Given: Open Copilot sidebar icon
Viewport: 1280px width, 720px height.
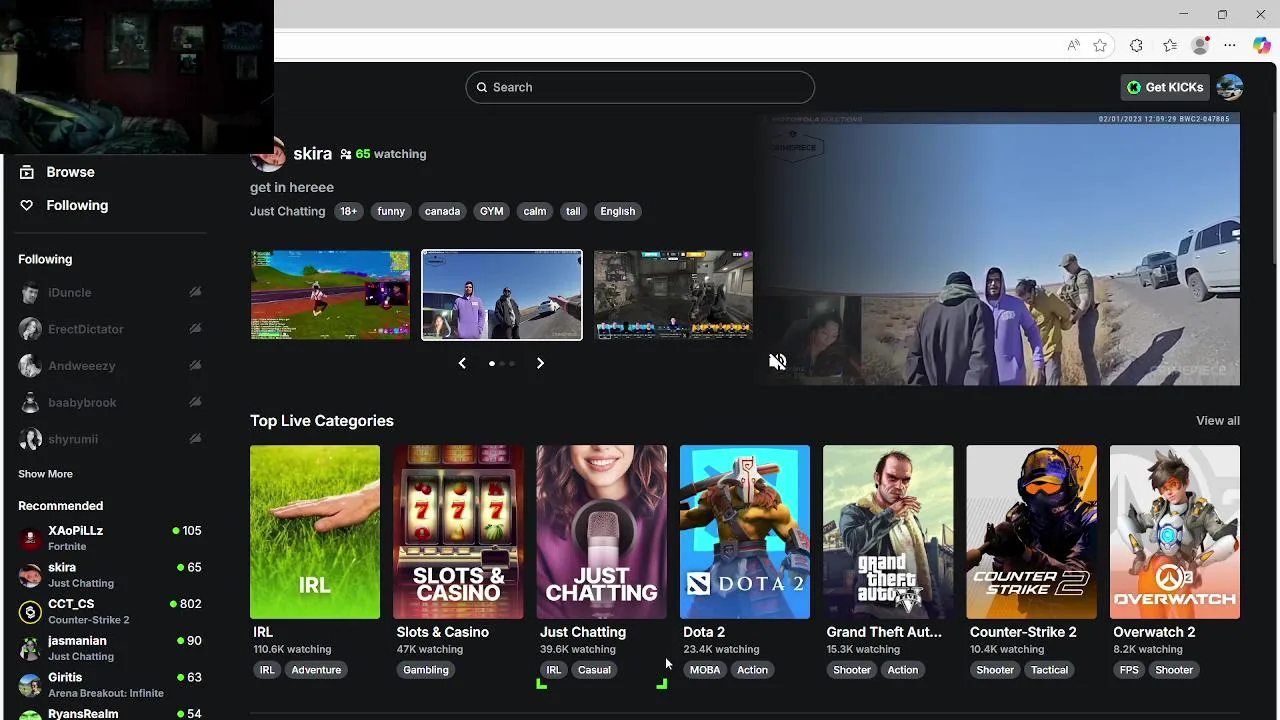Looking at the screenshot, I should [1262, 45].
